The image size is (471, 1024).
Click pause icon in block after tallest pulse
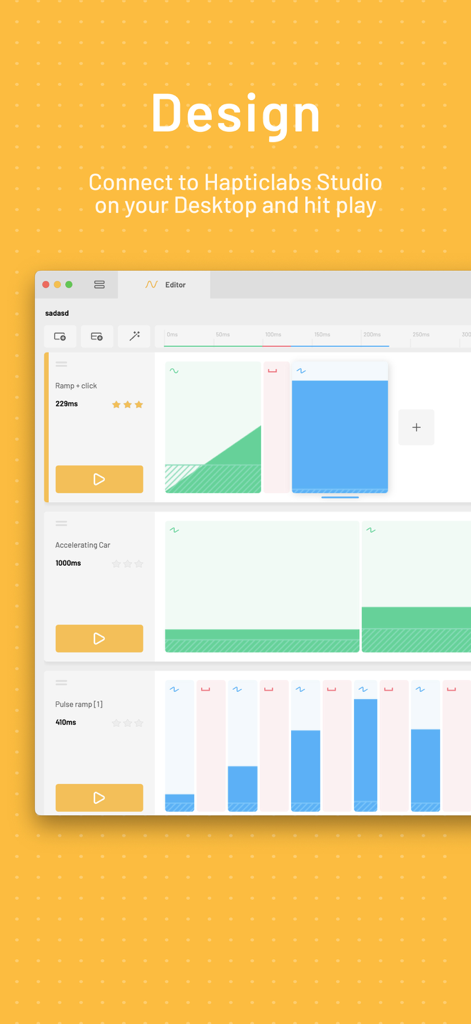pos(389,690)
